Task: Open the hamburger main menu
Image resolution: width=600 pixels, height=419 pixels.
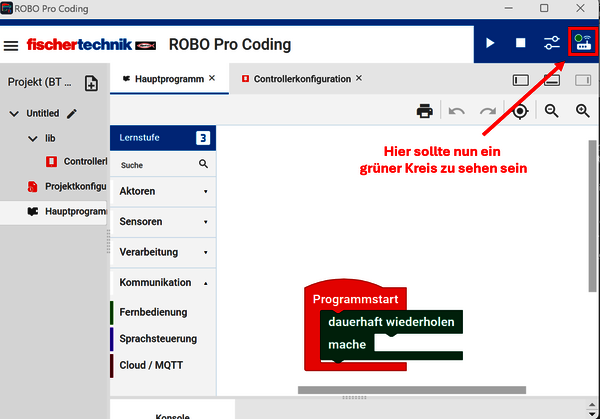Action: (11, 46)
